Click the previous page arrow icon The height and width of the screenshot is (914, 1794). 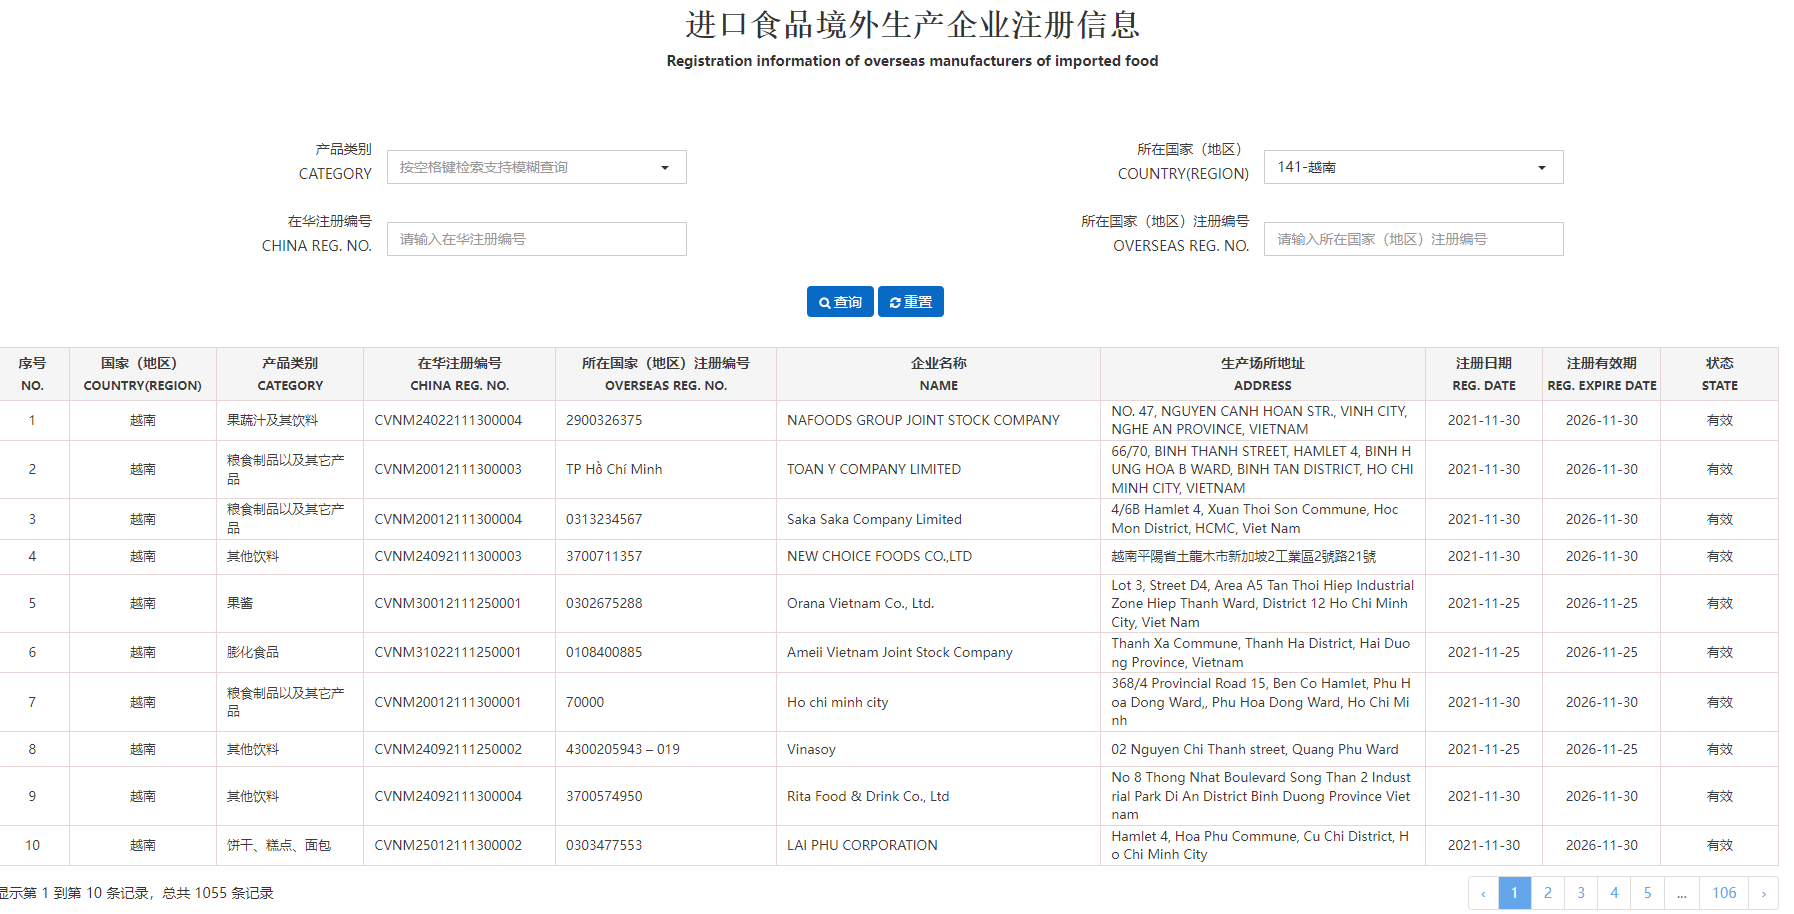coord(1483,893)
